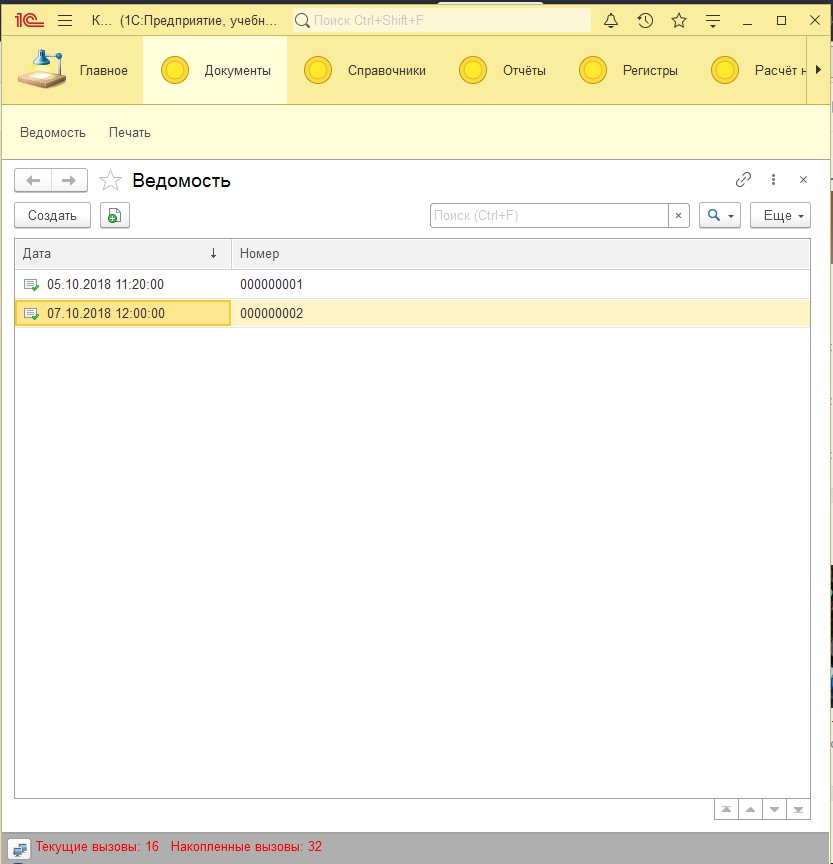Image resolution: width=833 pixels, height=864 pixels.
Task: Click posted document icon for 05.10.2018
Action: point(31,285)
